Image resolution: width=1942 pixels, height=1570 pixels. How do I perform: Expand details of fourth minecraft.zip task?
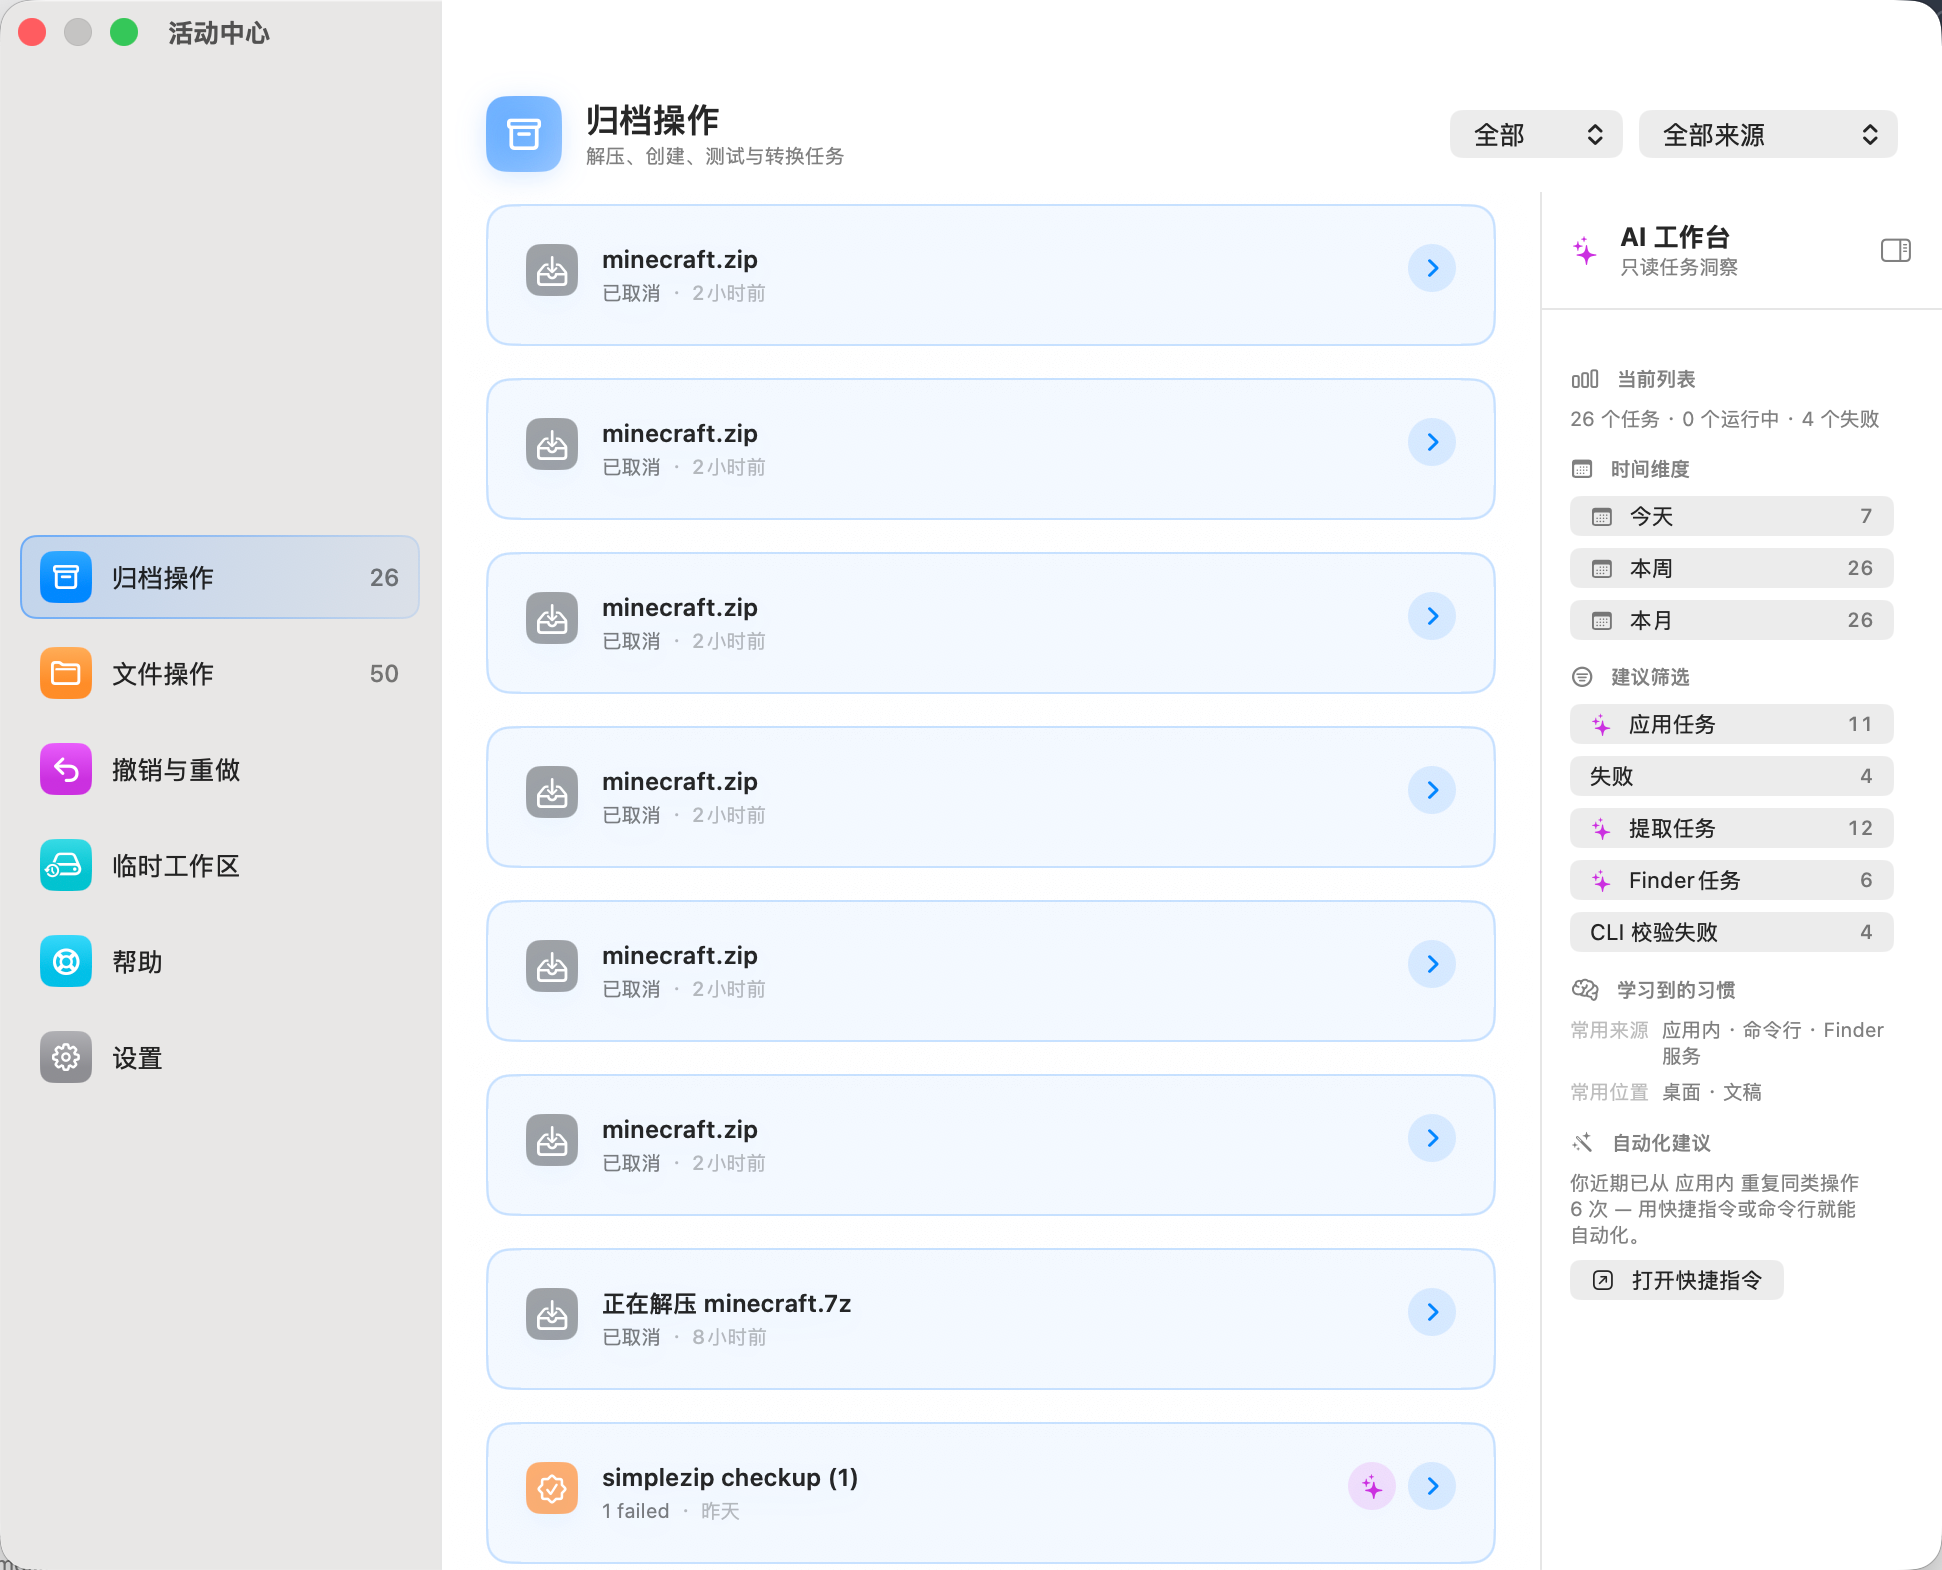pos(1432,790)
